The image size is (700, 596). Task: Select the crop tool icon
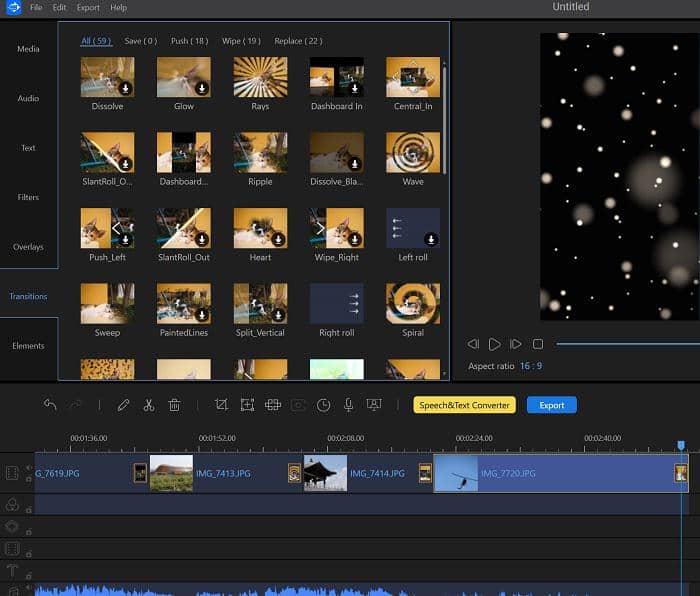[221, 405]
